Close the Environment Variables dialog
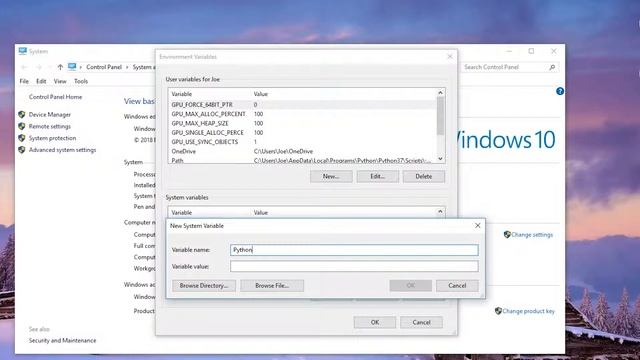This screenshot has height=360, width=640. [450, 56]
